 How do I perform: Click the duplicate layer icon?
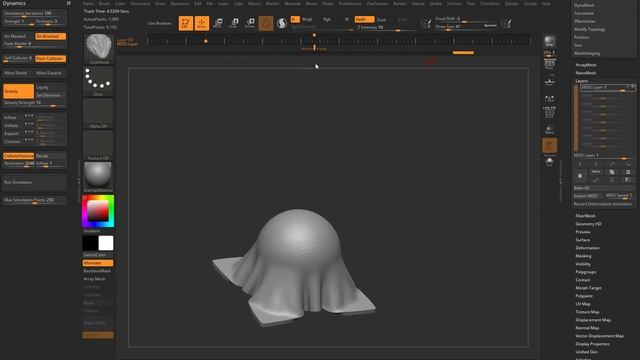tap(612, 172)
